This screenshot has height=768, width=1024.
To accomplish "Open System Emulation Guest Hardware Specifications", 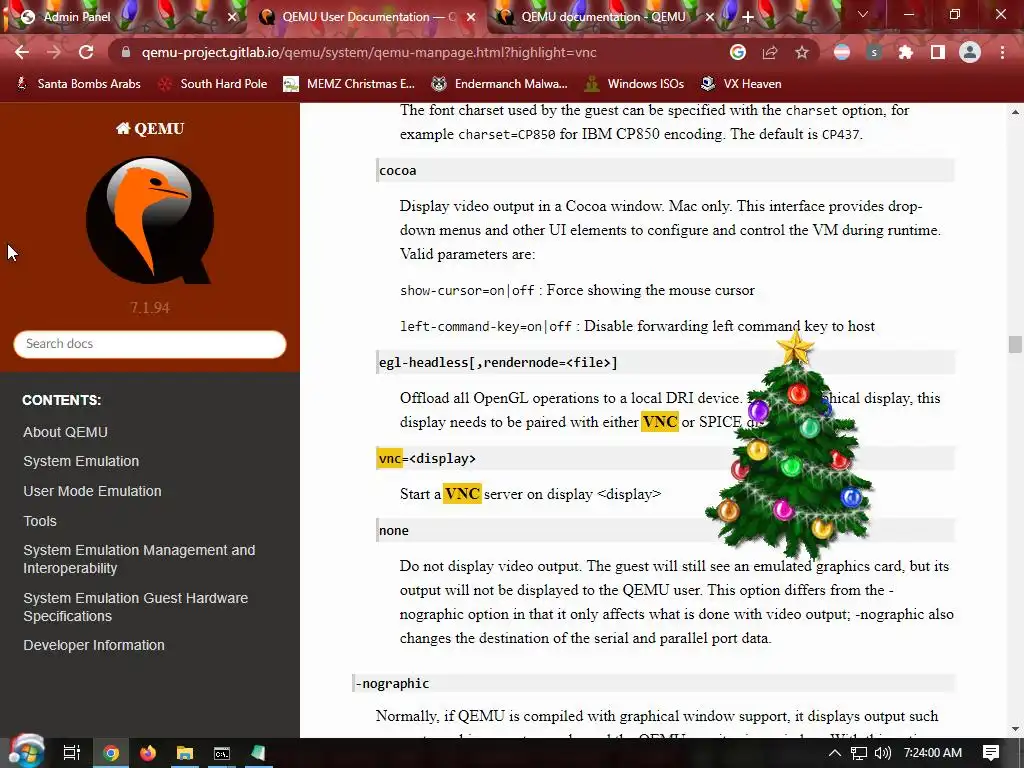I will tap(135, 607).
